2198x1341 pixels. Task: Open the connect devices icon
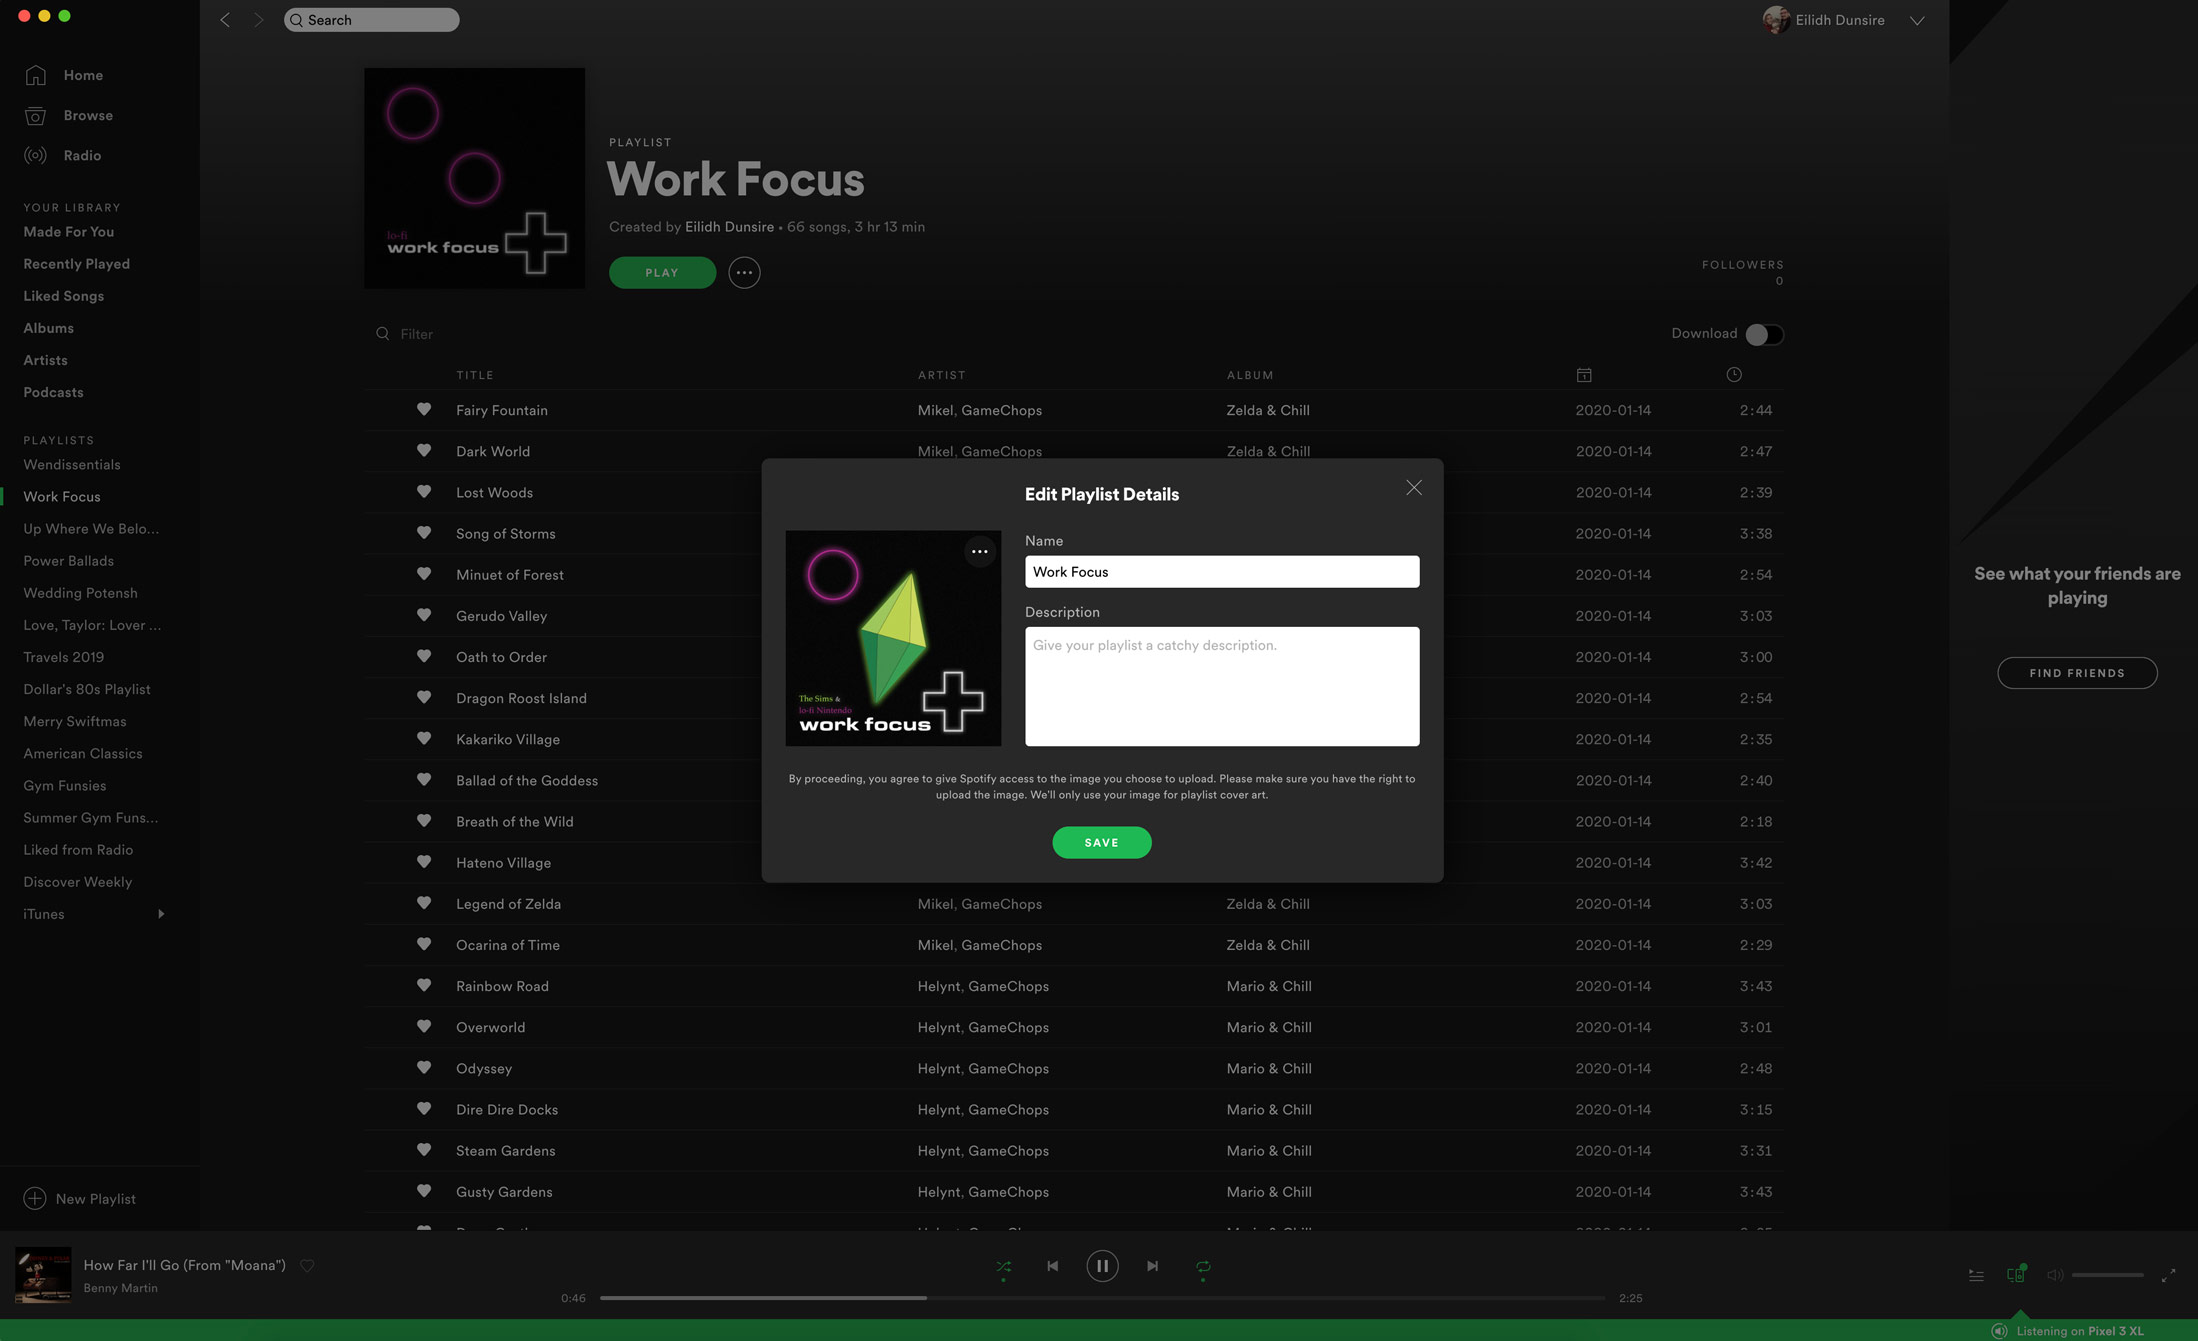click(2016, 1274)
